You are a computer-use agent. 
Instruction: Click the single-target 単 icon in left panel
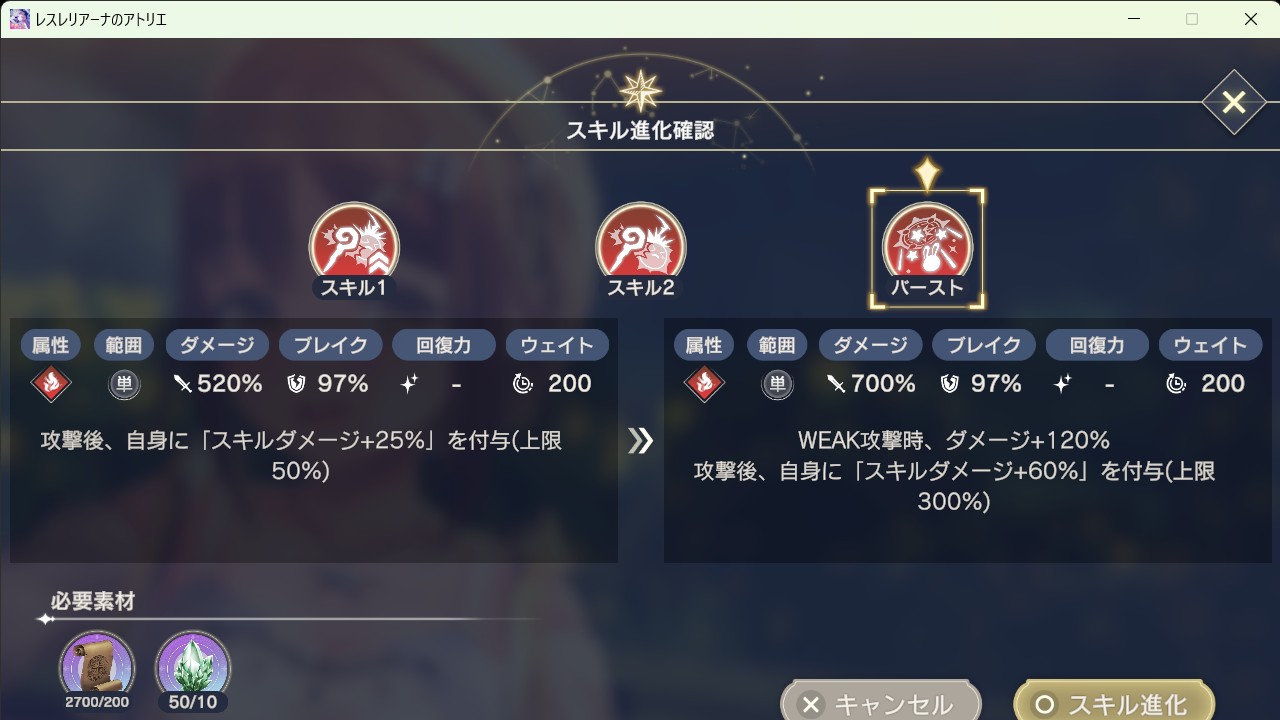click(124, 384)
